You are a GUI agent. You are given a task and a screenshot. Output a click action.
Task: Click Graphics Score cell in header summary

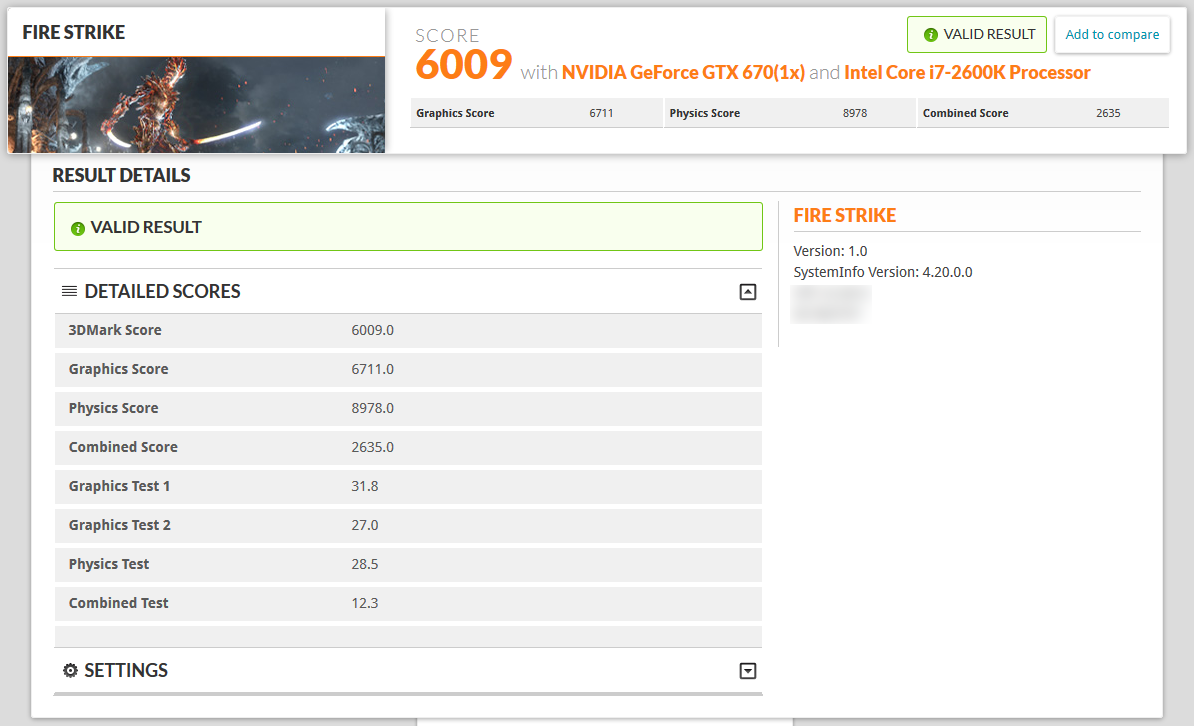click(x=536, y=113)
